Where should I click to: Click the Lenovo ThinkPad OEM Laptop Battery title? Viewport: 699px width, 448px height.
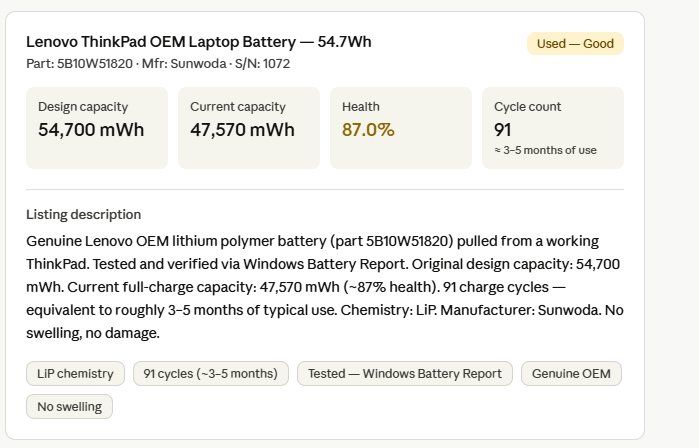tap(198, 42)
